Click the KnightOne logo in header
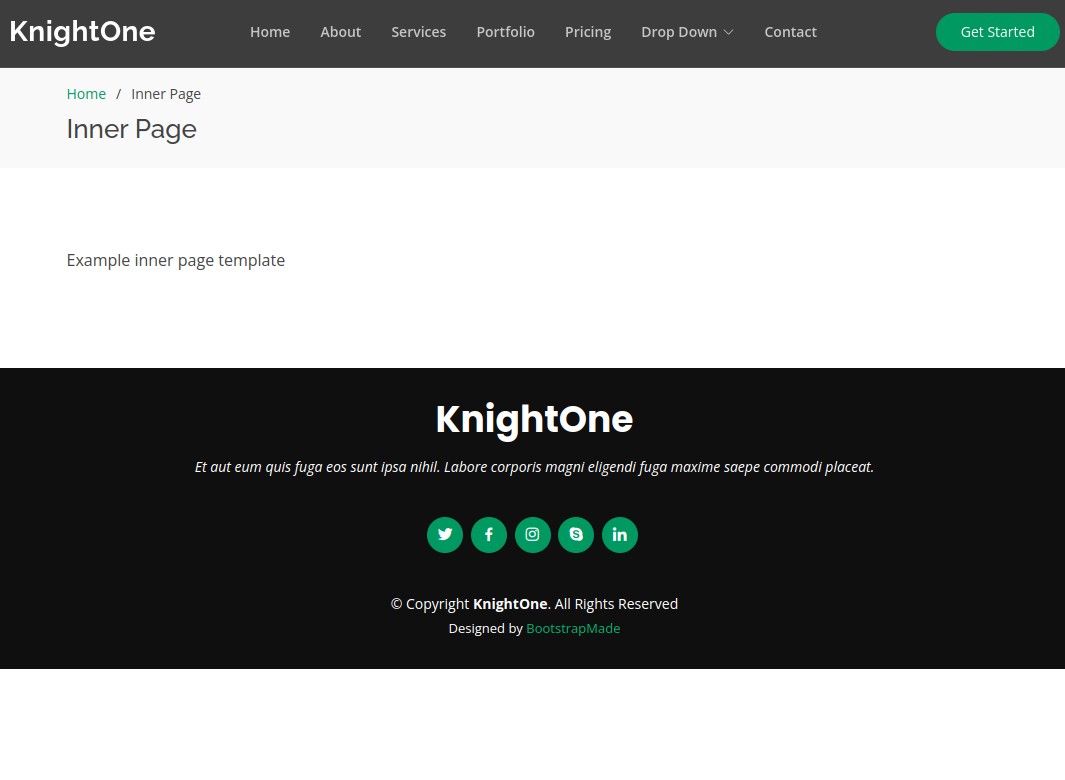Viewport: 1065px width, 780px height. click(x=82, y=32)
